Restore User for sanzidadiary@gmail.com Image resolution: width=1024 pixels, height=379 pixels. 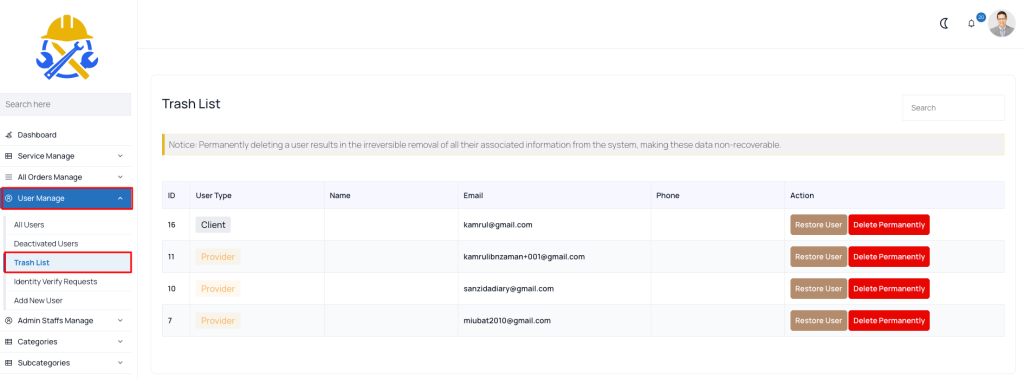818,289
